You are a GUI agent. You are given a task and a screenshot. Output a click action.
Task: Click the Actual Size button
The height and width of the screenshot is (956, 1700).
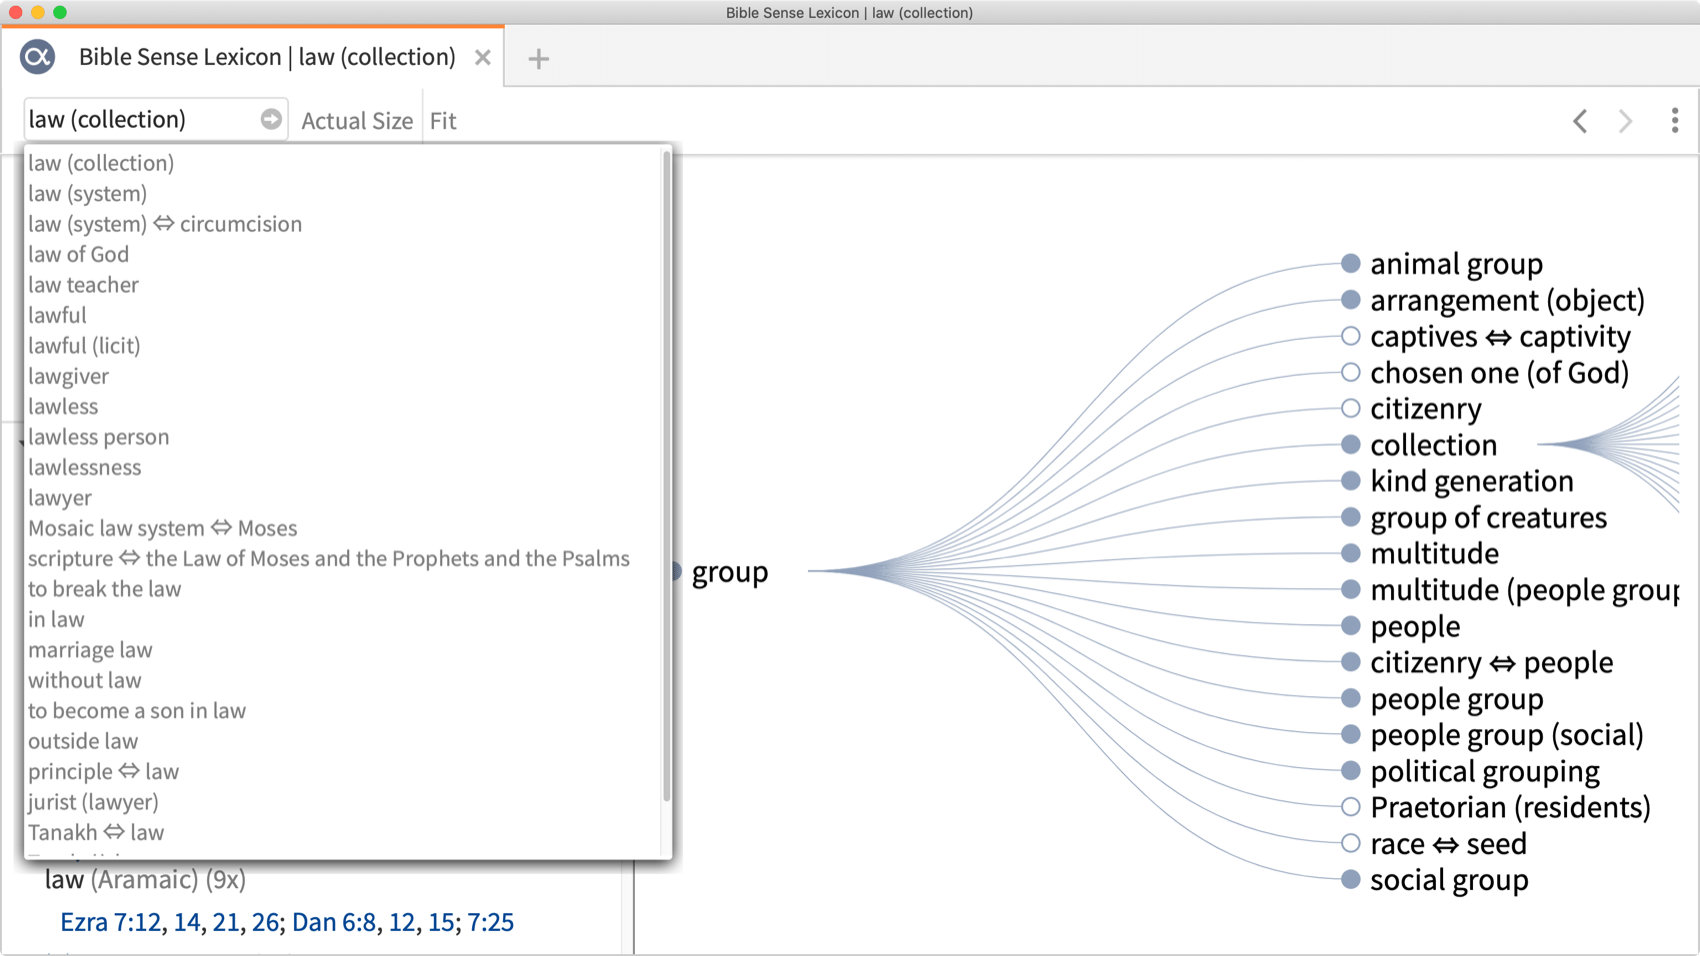coord(357,121)
